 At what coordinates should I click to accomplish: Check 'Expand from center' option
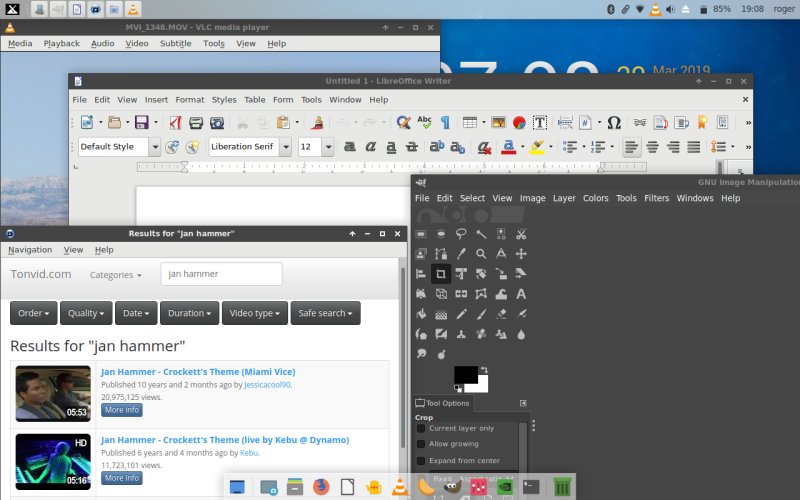(x=421, y=460)
